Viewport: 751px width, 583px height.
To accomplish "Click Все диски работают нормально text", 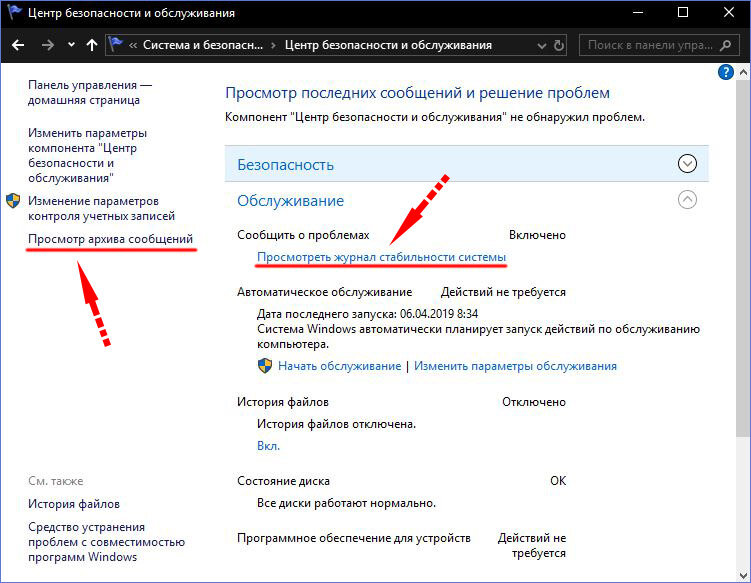I will (347, 503).
